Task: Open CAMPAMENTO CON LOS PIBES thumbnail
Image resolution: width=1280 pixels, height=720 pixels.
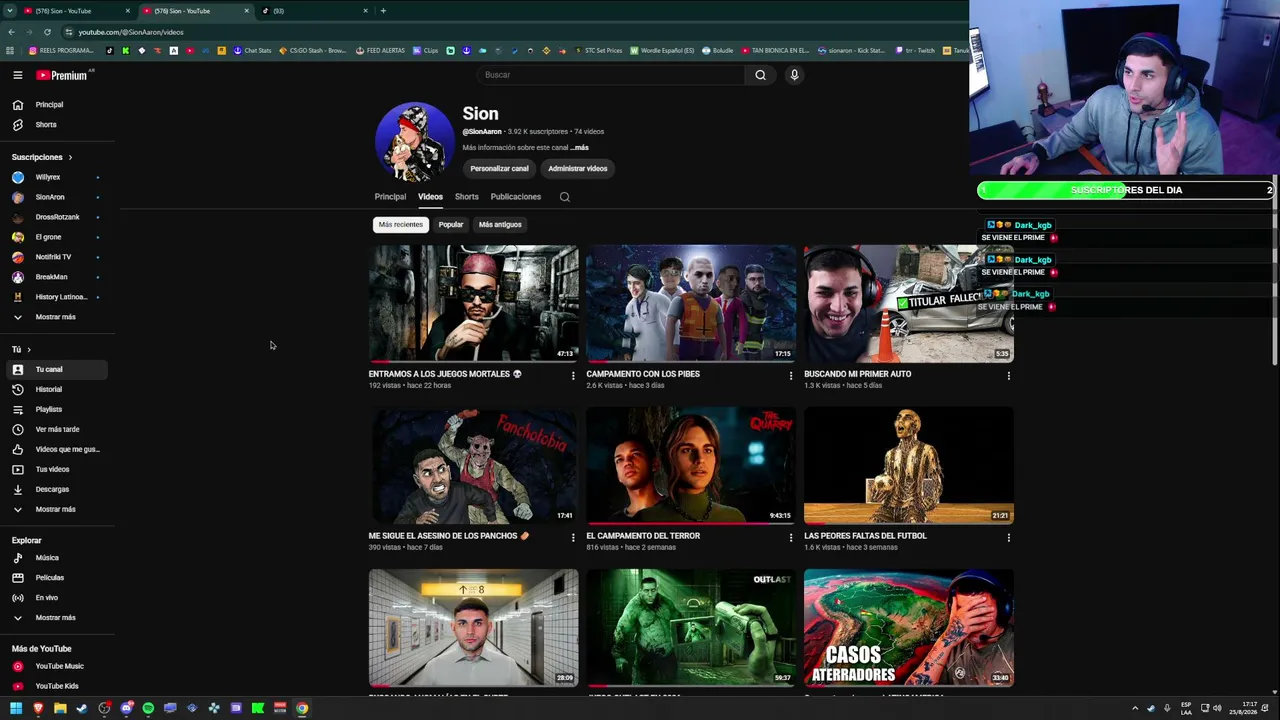Action: click(x=691, y=303)
